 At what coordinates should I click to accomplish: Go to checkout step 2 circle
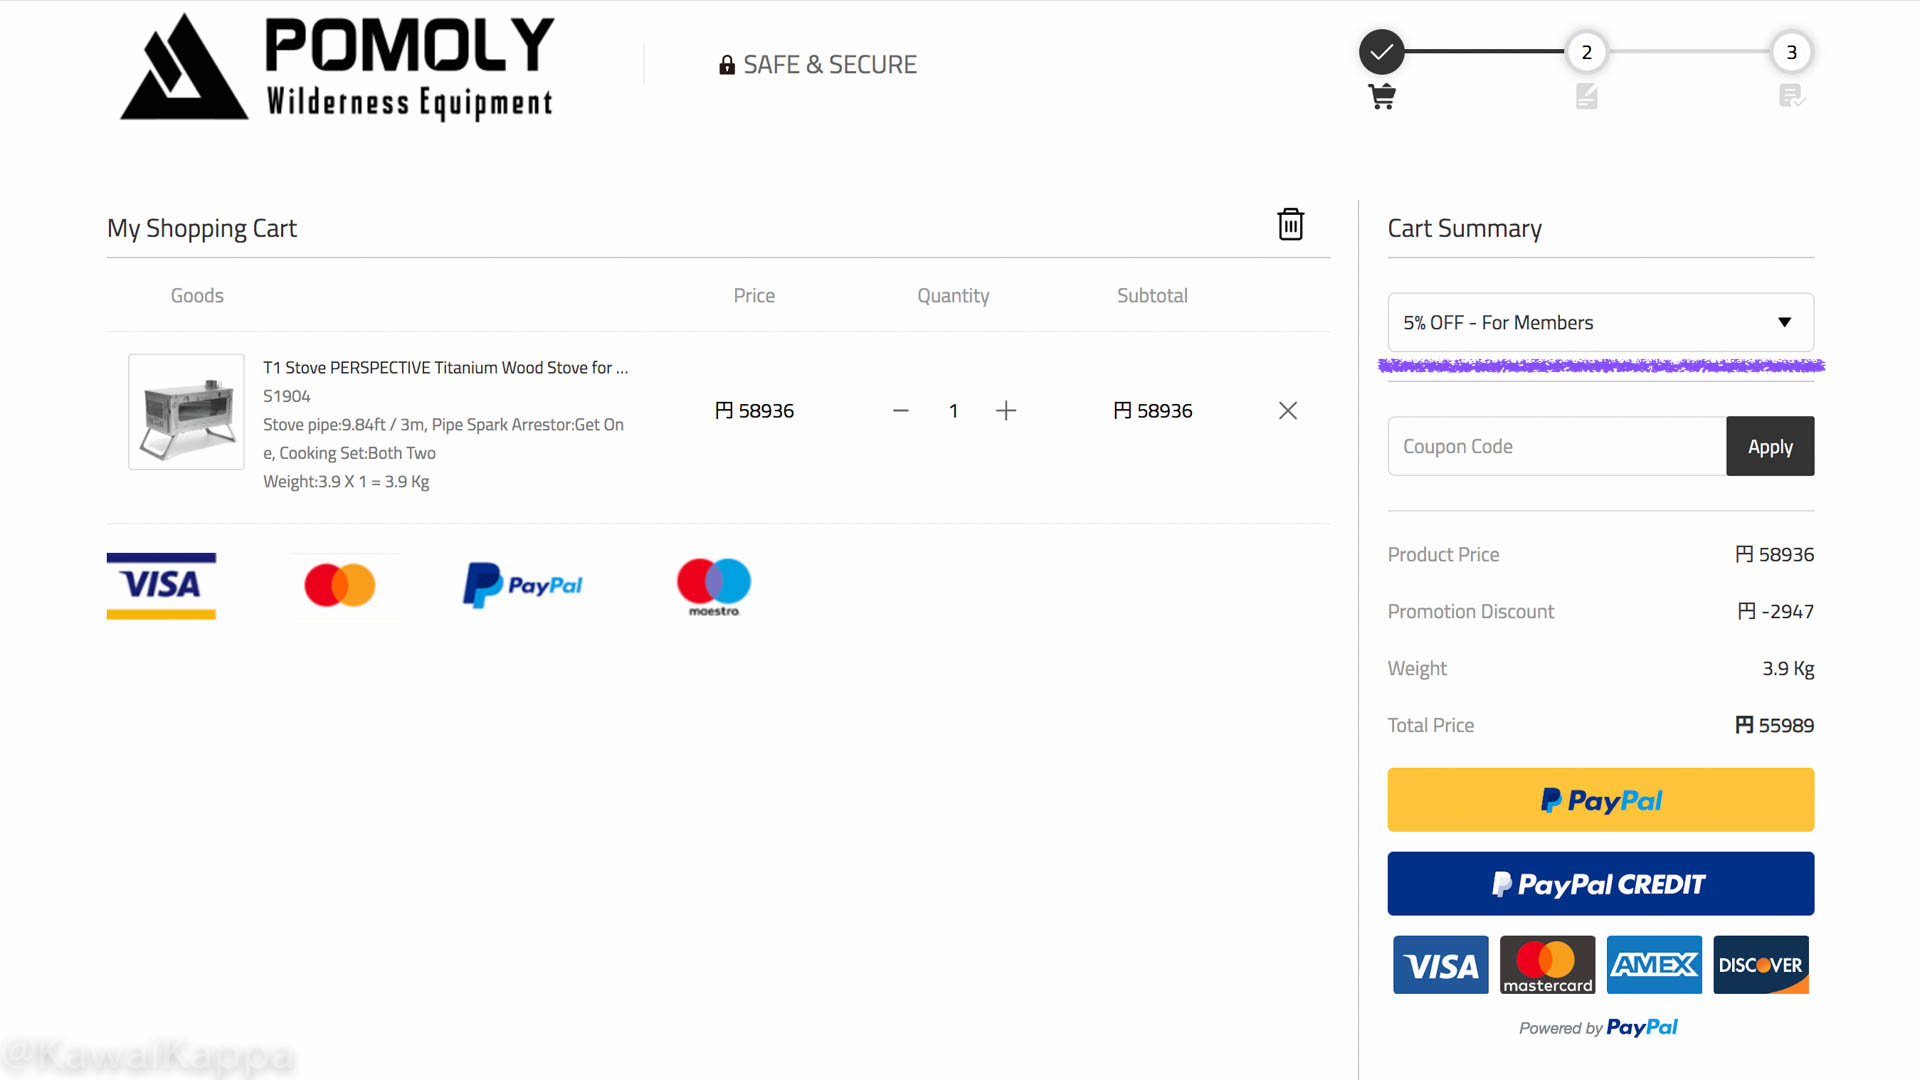tap(1586, 52)
